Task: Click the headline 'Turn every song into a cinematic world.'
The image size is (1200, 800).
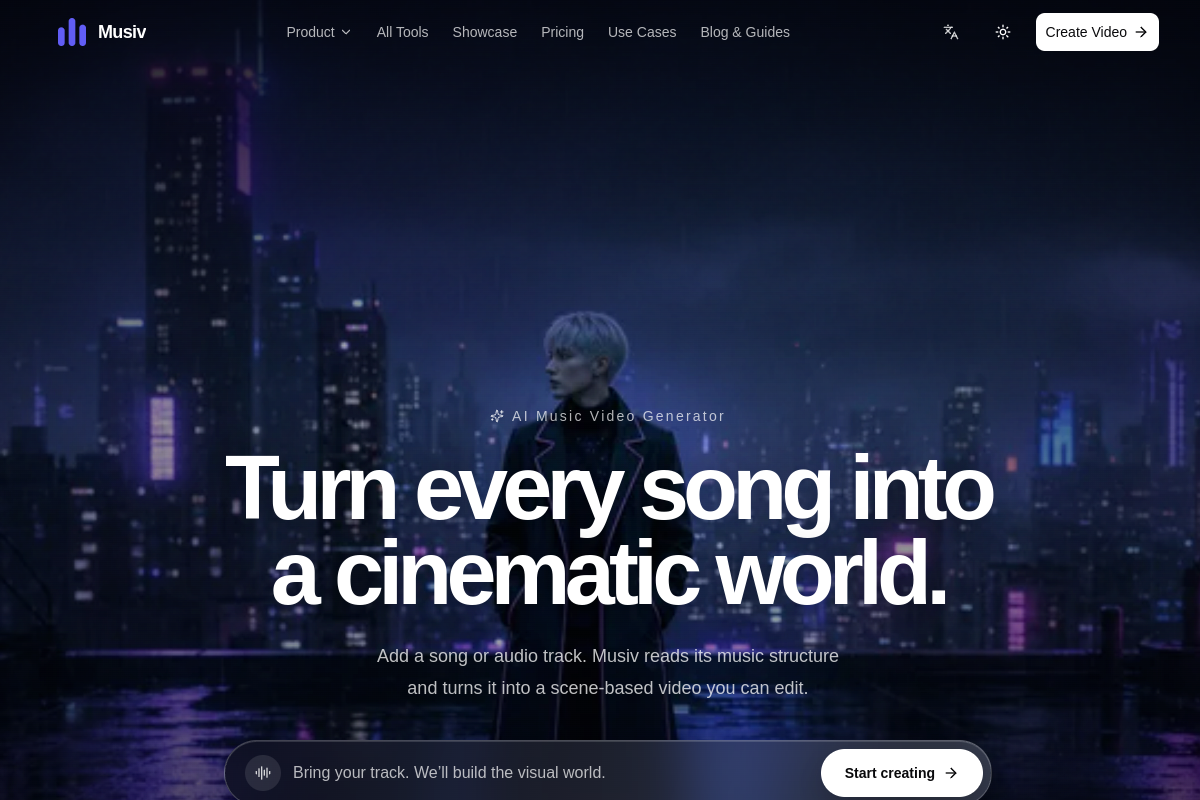Action: (x=609, y=530)
